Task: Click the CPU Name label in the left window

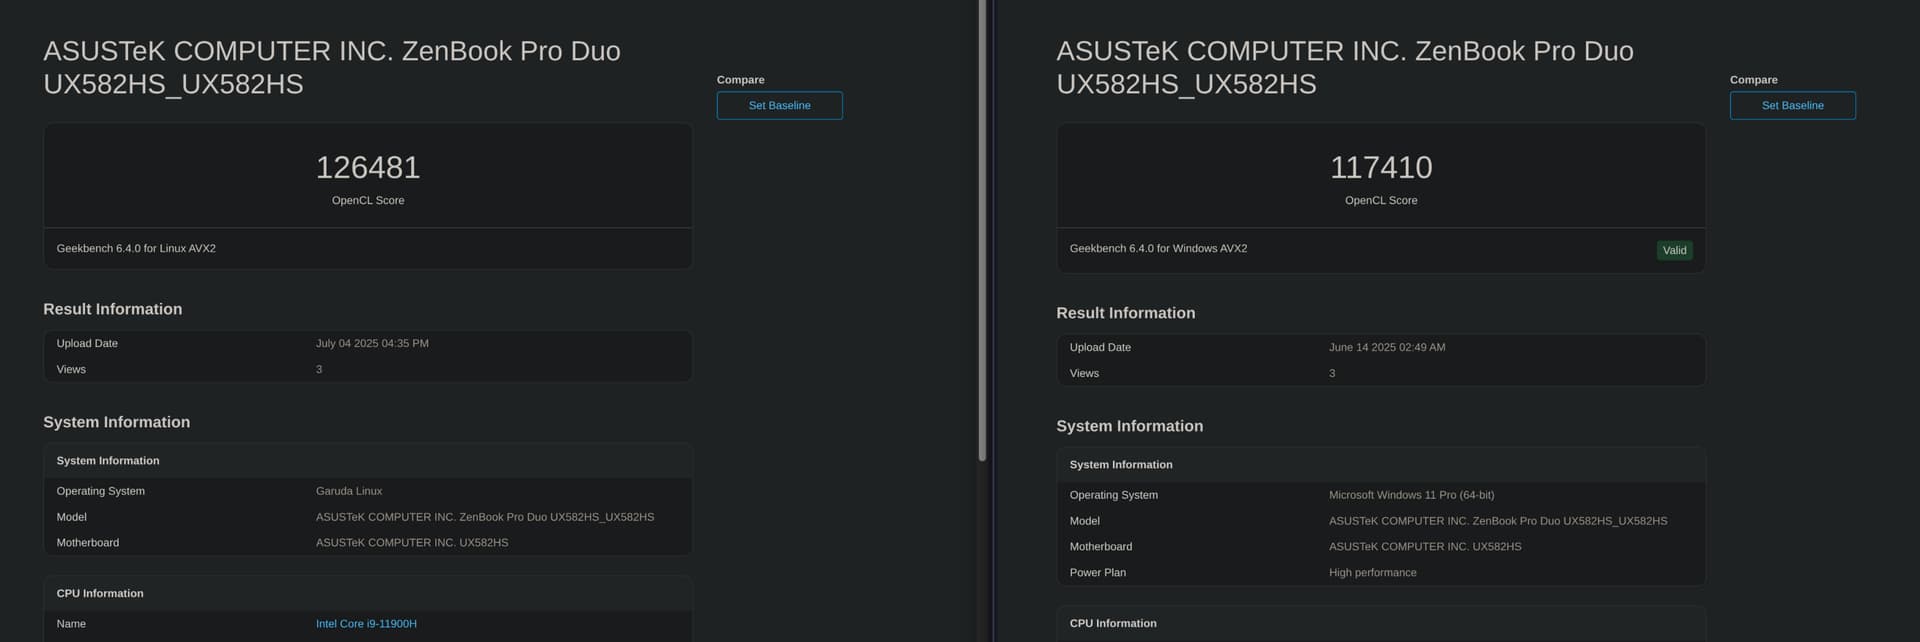Action: point(71,624)
